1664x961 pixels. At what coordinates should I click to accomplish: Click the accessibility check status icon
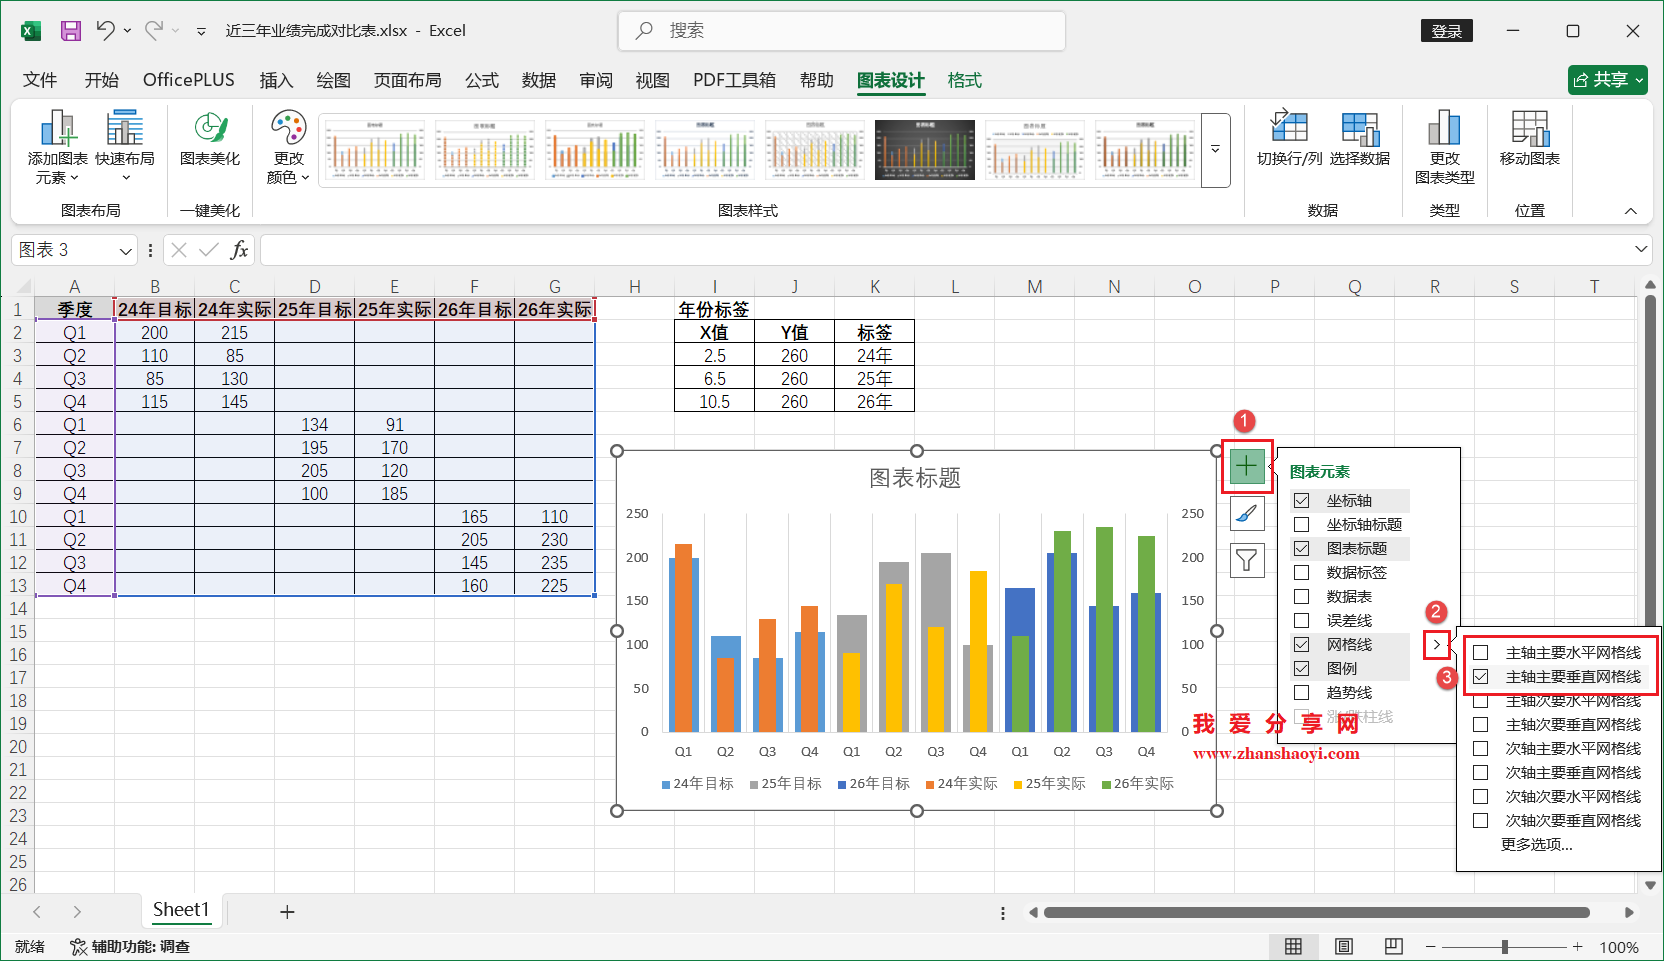click(78, 947)
